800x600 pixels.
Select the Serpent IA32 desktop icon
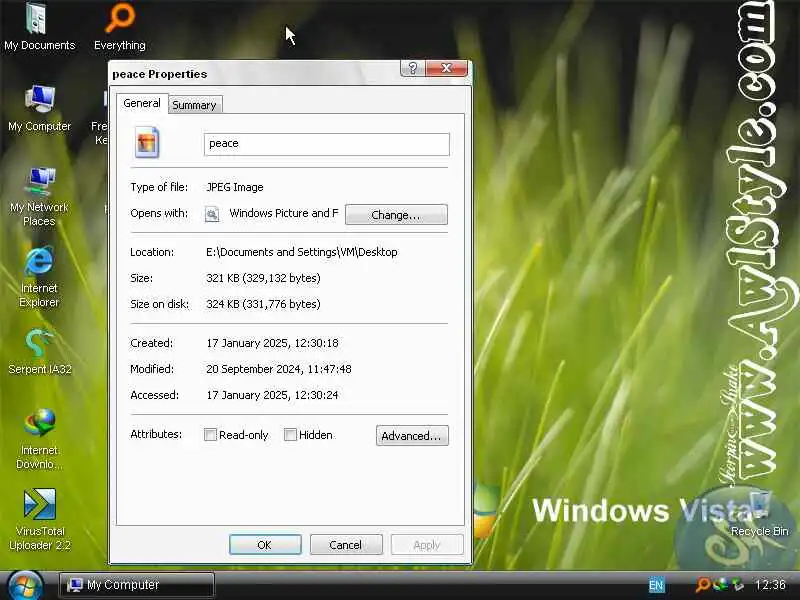coord(40,351)
